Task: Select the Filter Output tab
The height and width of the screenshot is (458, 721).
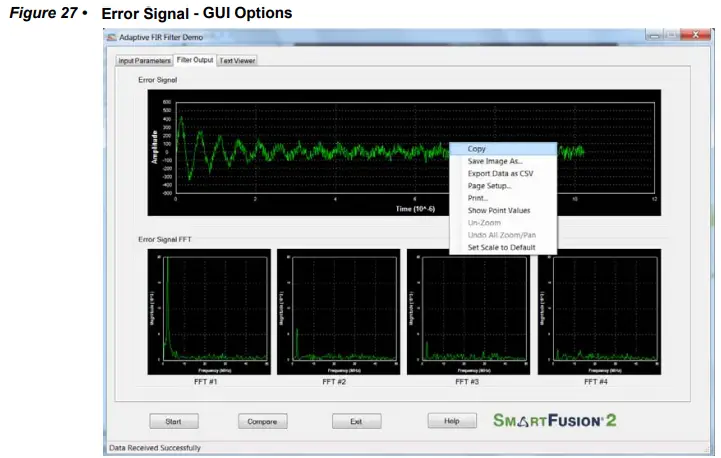Action: pos(195,60)
